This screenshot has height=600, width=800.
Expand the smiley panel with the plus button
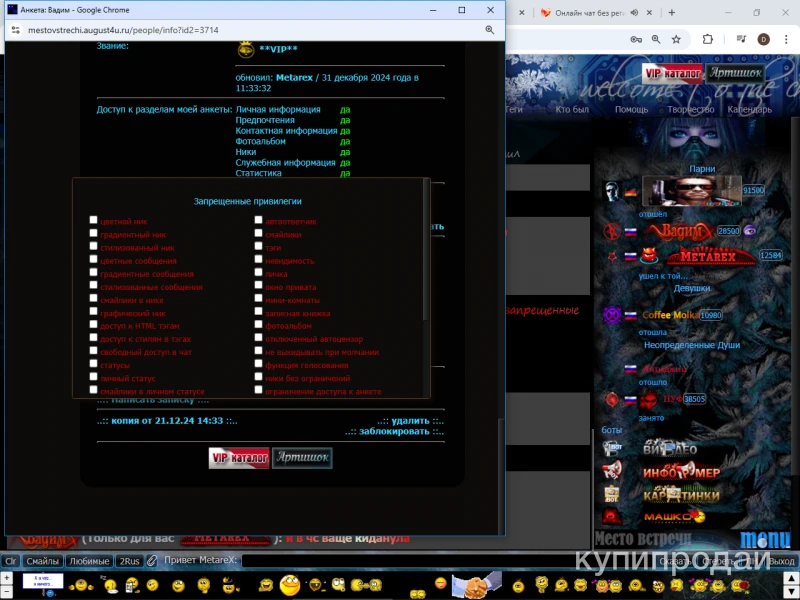pyautogui.click(x=6, y=578)
